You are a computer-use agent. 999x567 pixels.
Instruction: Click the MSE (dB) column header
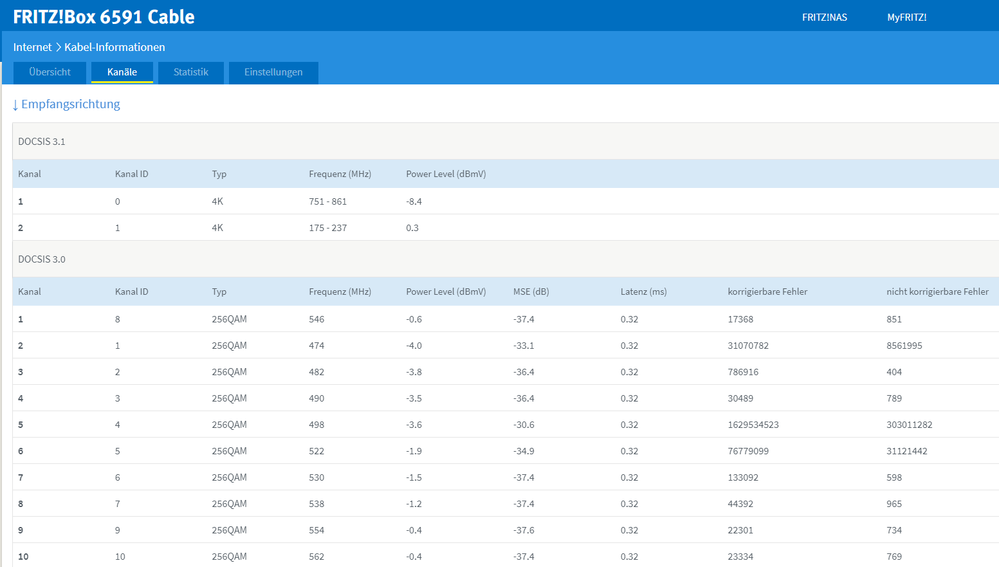coord(531,292)
